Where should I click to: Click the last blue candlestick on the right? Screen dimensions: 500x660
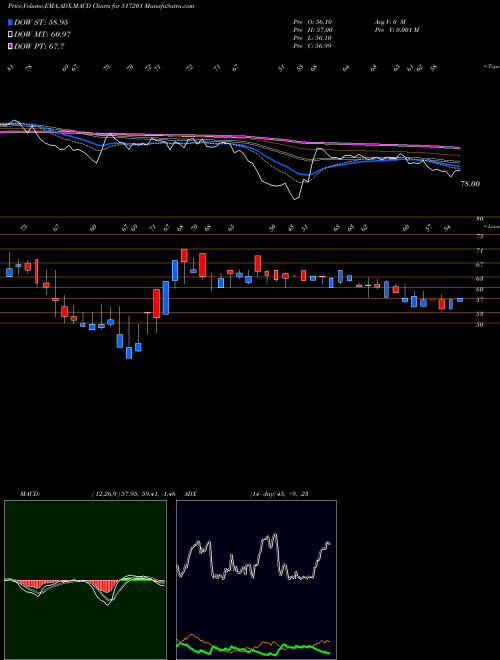tap(460, 300)
